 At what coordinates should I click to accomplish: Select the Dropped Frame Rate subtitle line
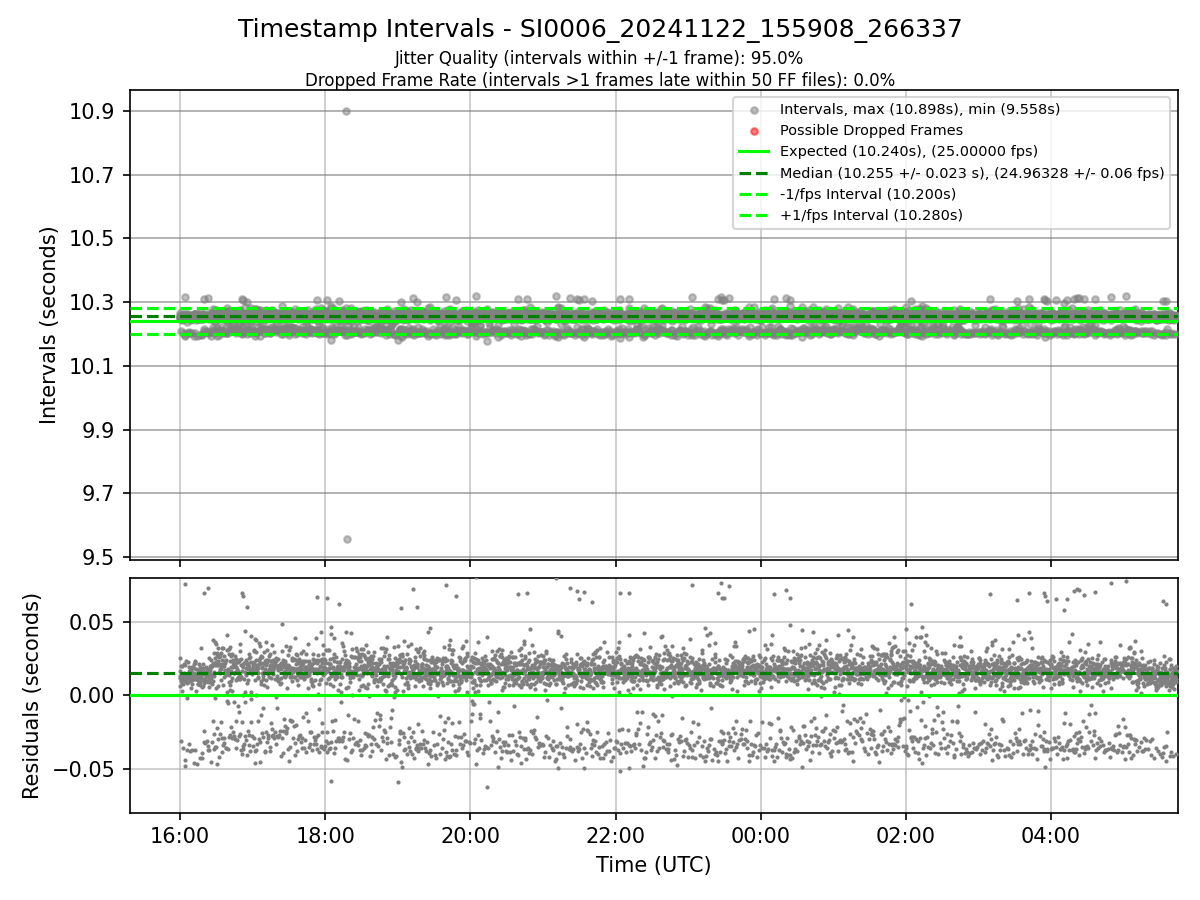tap(600, 80)
